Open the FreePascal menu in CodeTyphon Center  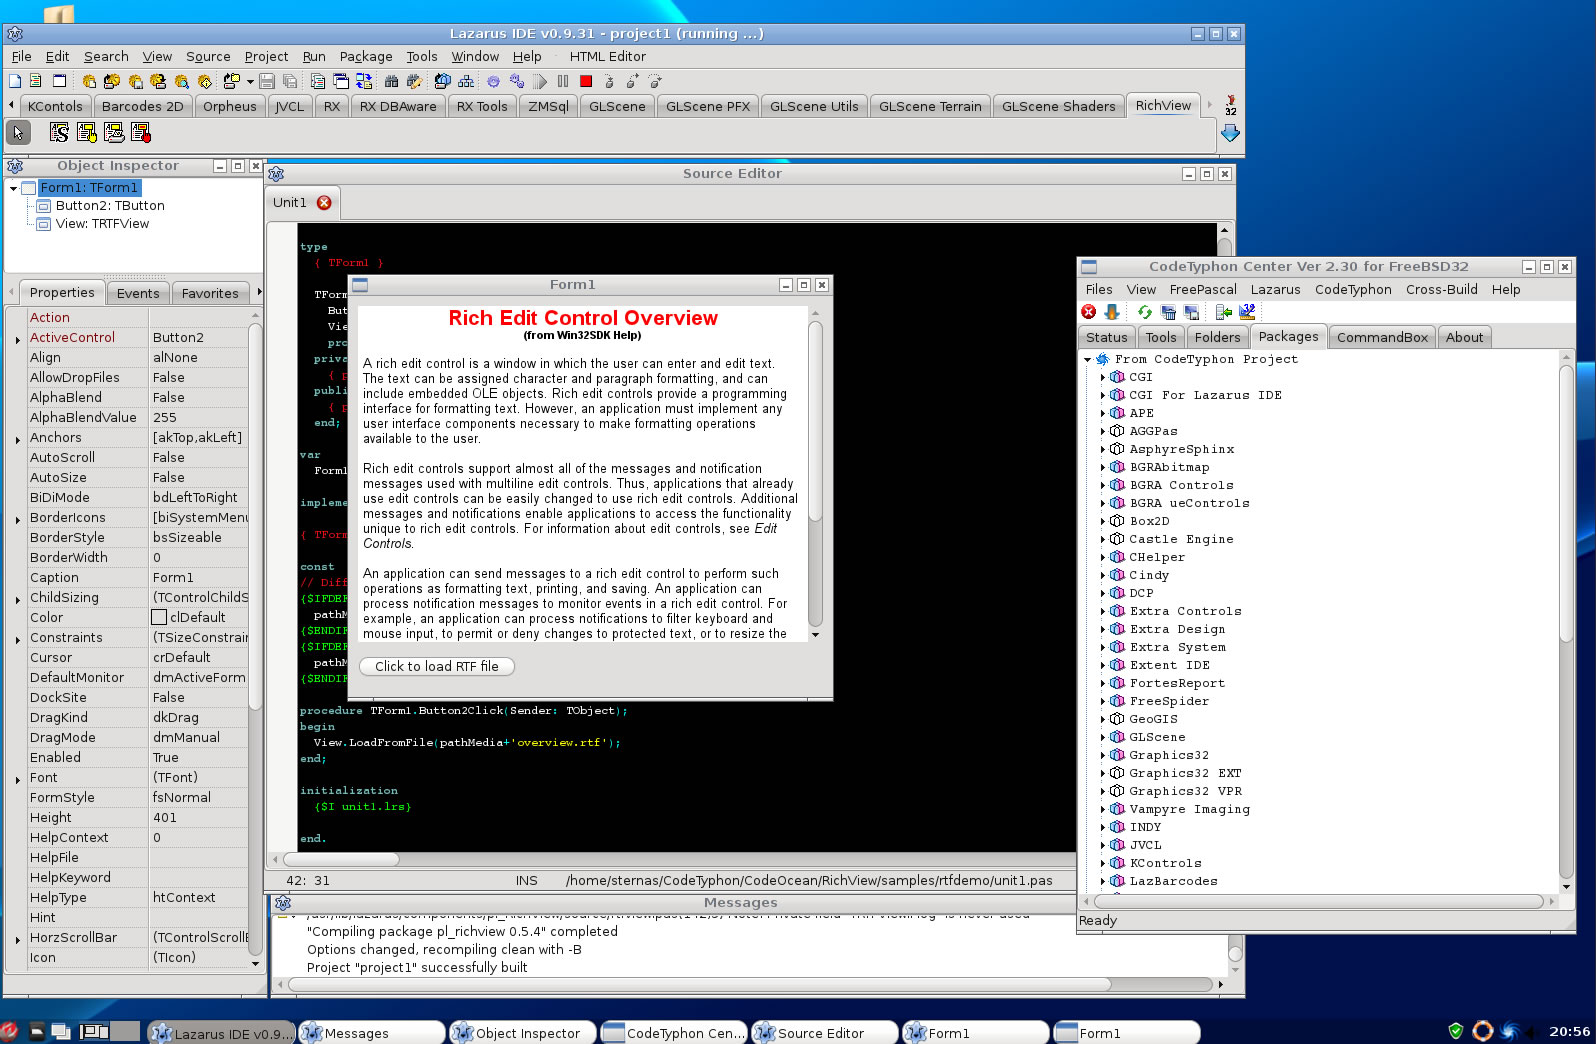pos(1203,289)
